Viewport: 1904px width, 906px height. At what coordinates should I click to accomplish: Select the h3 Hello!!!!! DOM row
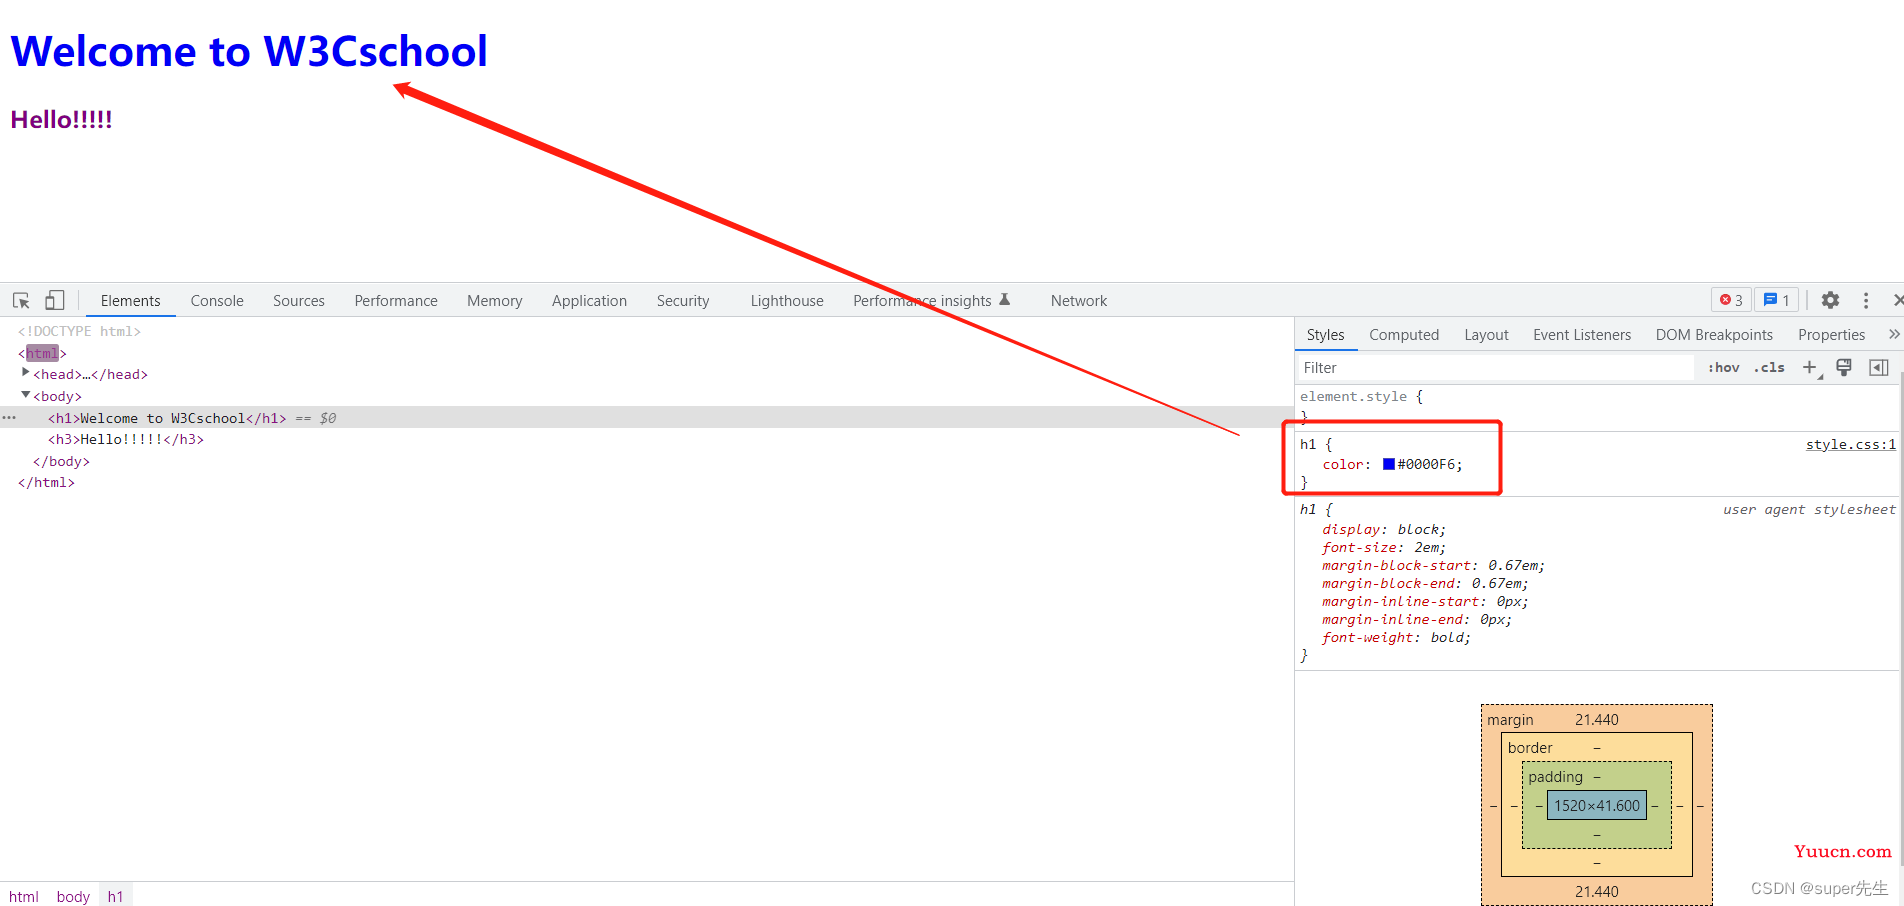point(647,439)
